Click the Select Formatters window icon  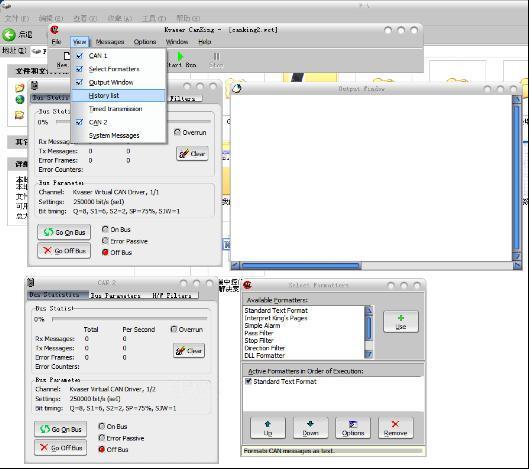[x=247, y=285]
